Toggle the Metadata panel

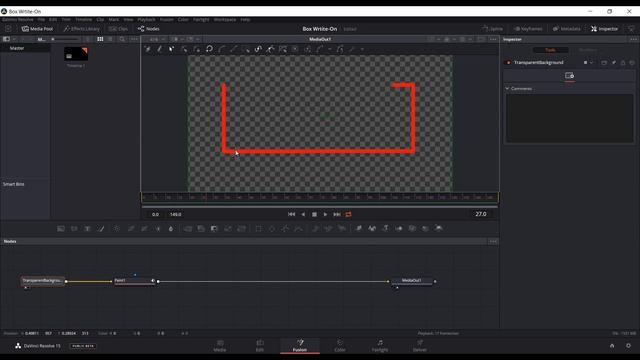(x=567, y=29)
